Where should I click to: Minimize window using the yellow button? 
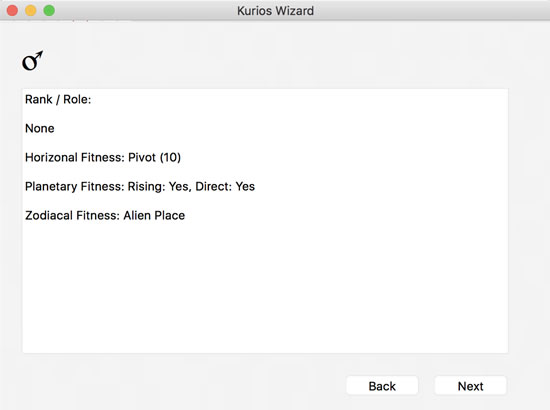point(31,11)
